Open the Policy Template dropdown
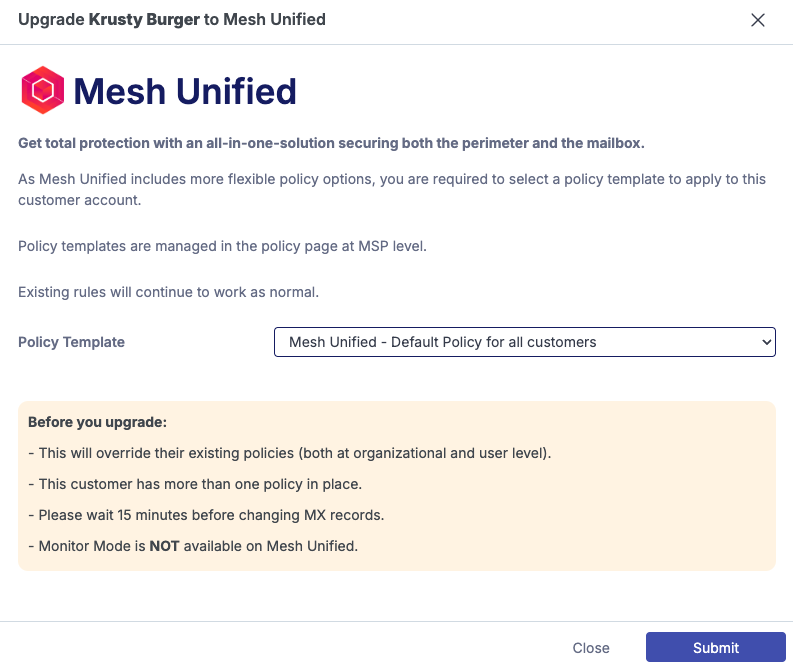This screenshot has width=793, height=670. pos(524,342)
